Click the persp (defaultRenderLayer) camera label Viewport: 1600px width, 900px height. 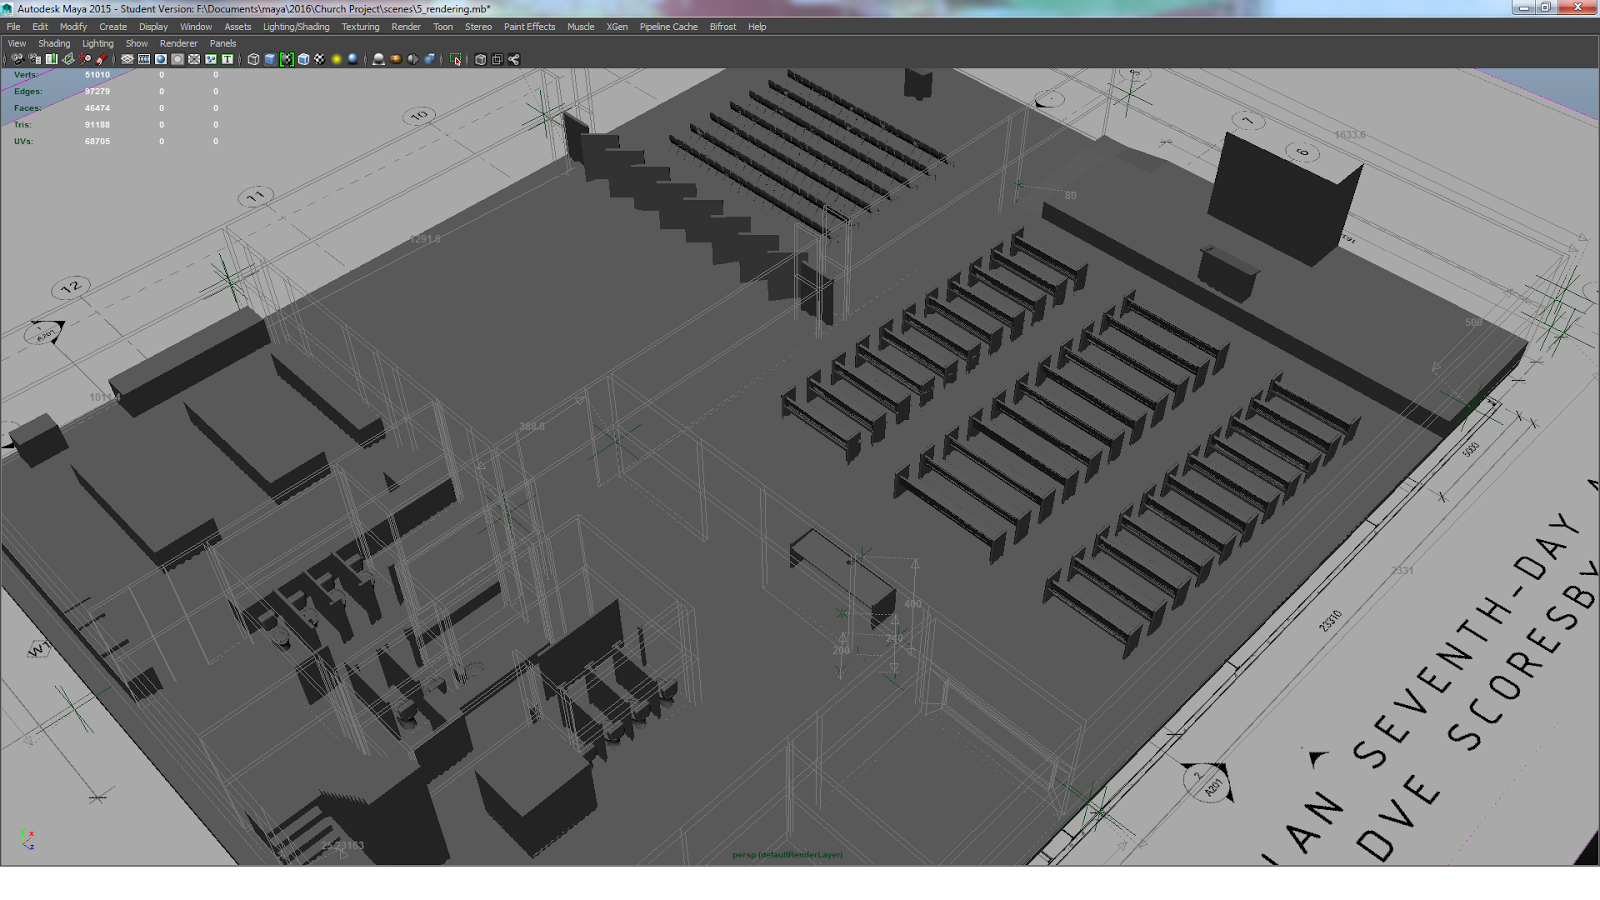[x=787, y=855]
